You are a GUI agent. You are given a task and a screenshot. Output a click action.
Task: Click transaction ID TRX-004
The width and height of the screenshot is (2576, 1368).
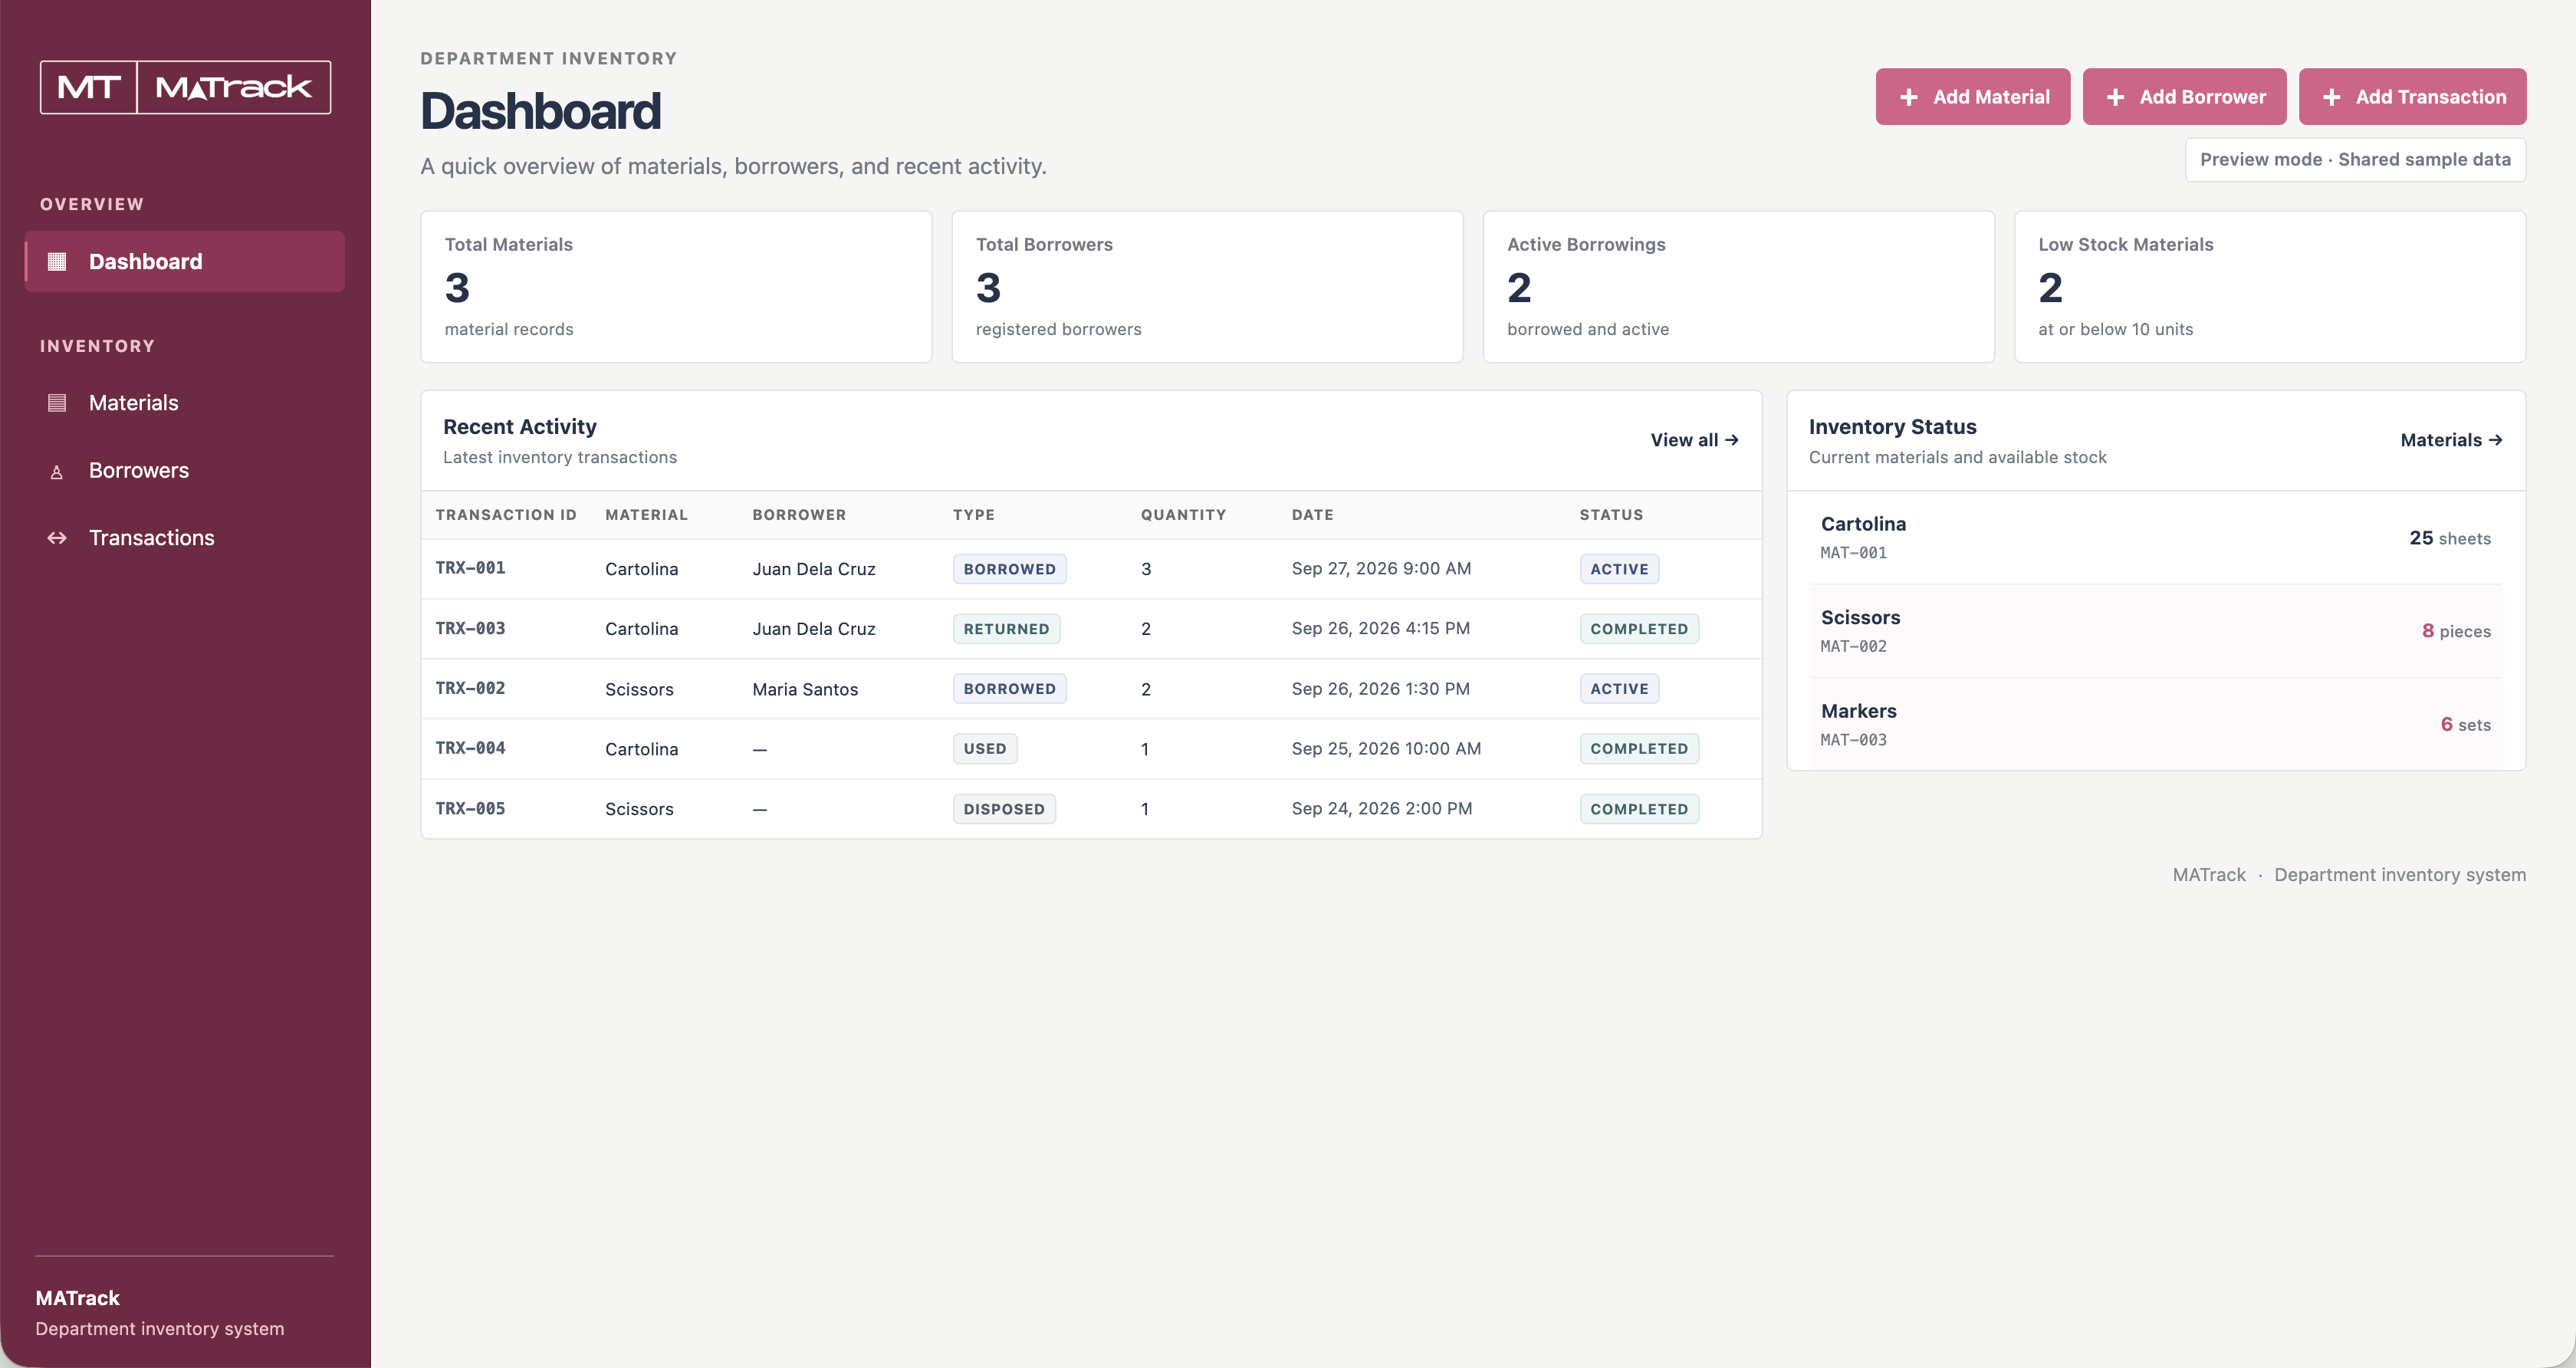click(470, 748)
